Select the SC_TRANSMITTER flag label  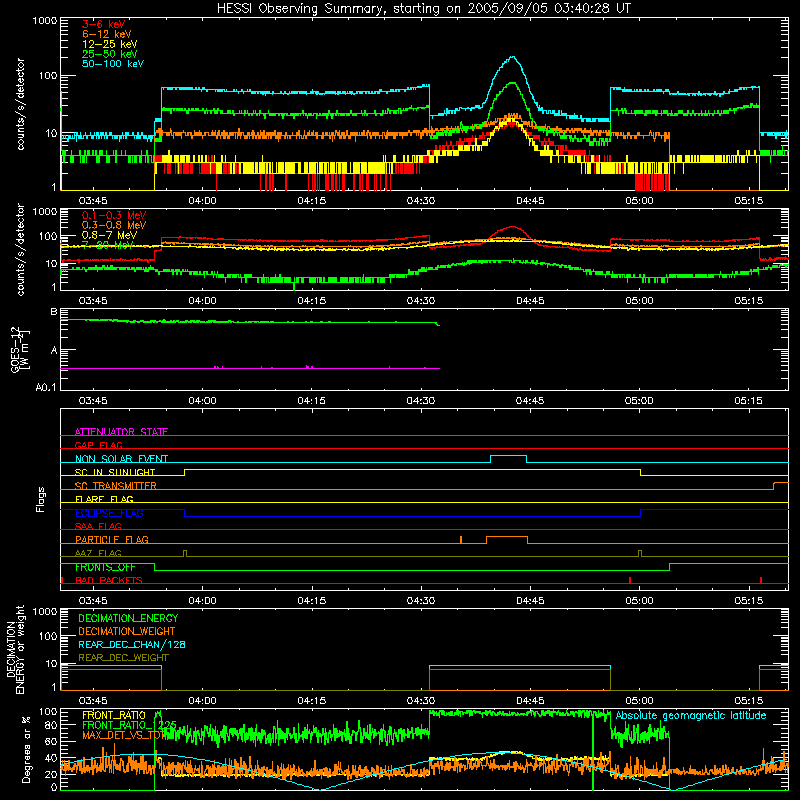coord(115,486)
